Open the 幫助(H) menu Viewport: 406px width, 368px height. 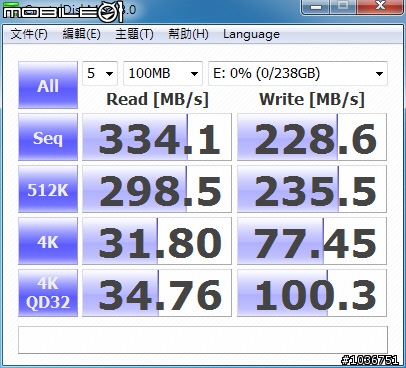[188, 34]
